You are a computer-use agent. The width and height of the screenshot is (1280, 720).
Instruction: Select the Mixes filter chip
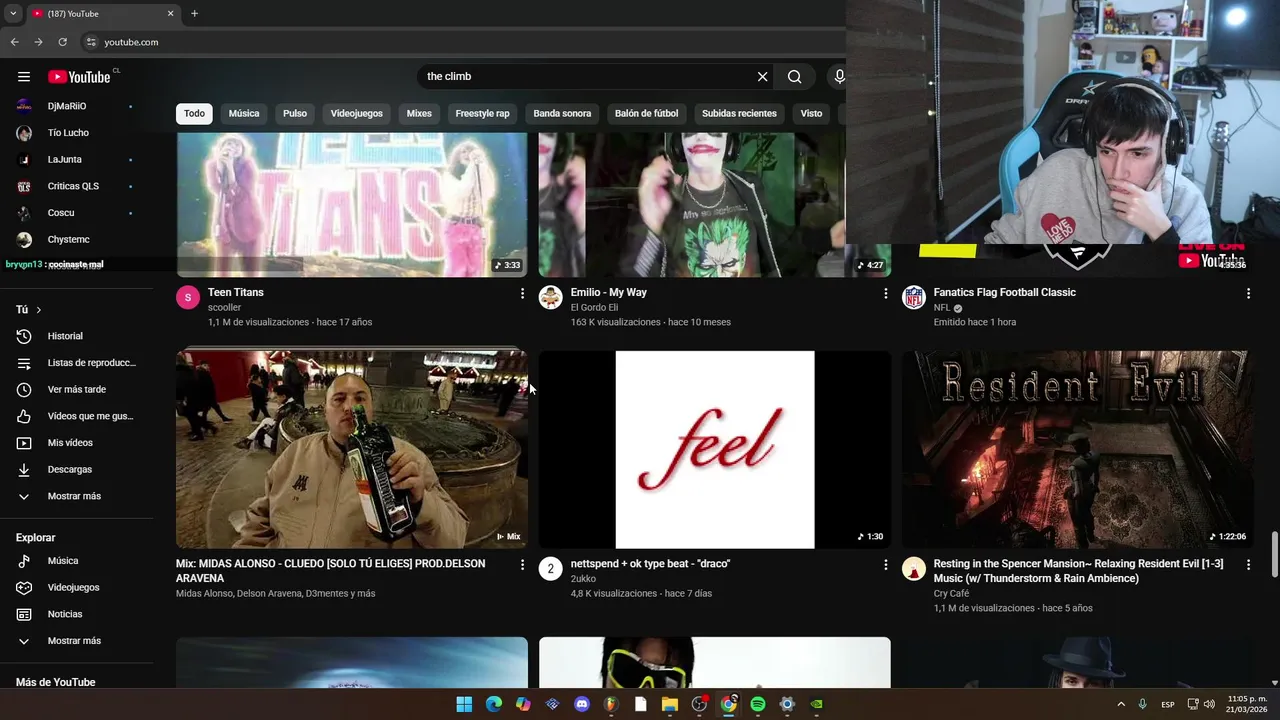click(x=419, y=113)
